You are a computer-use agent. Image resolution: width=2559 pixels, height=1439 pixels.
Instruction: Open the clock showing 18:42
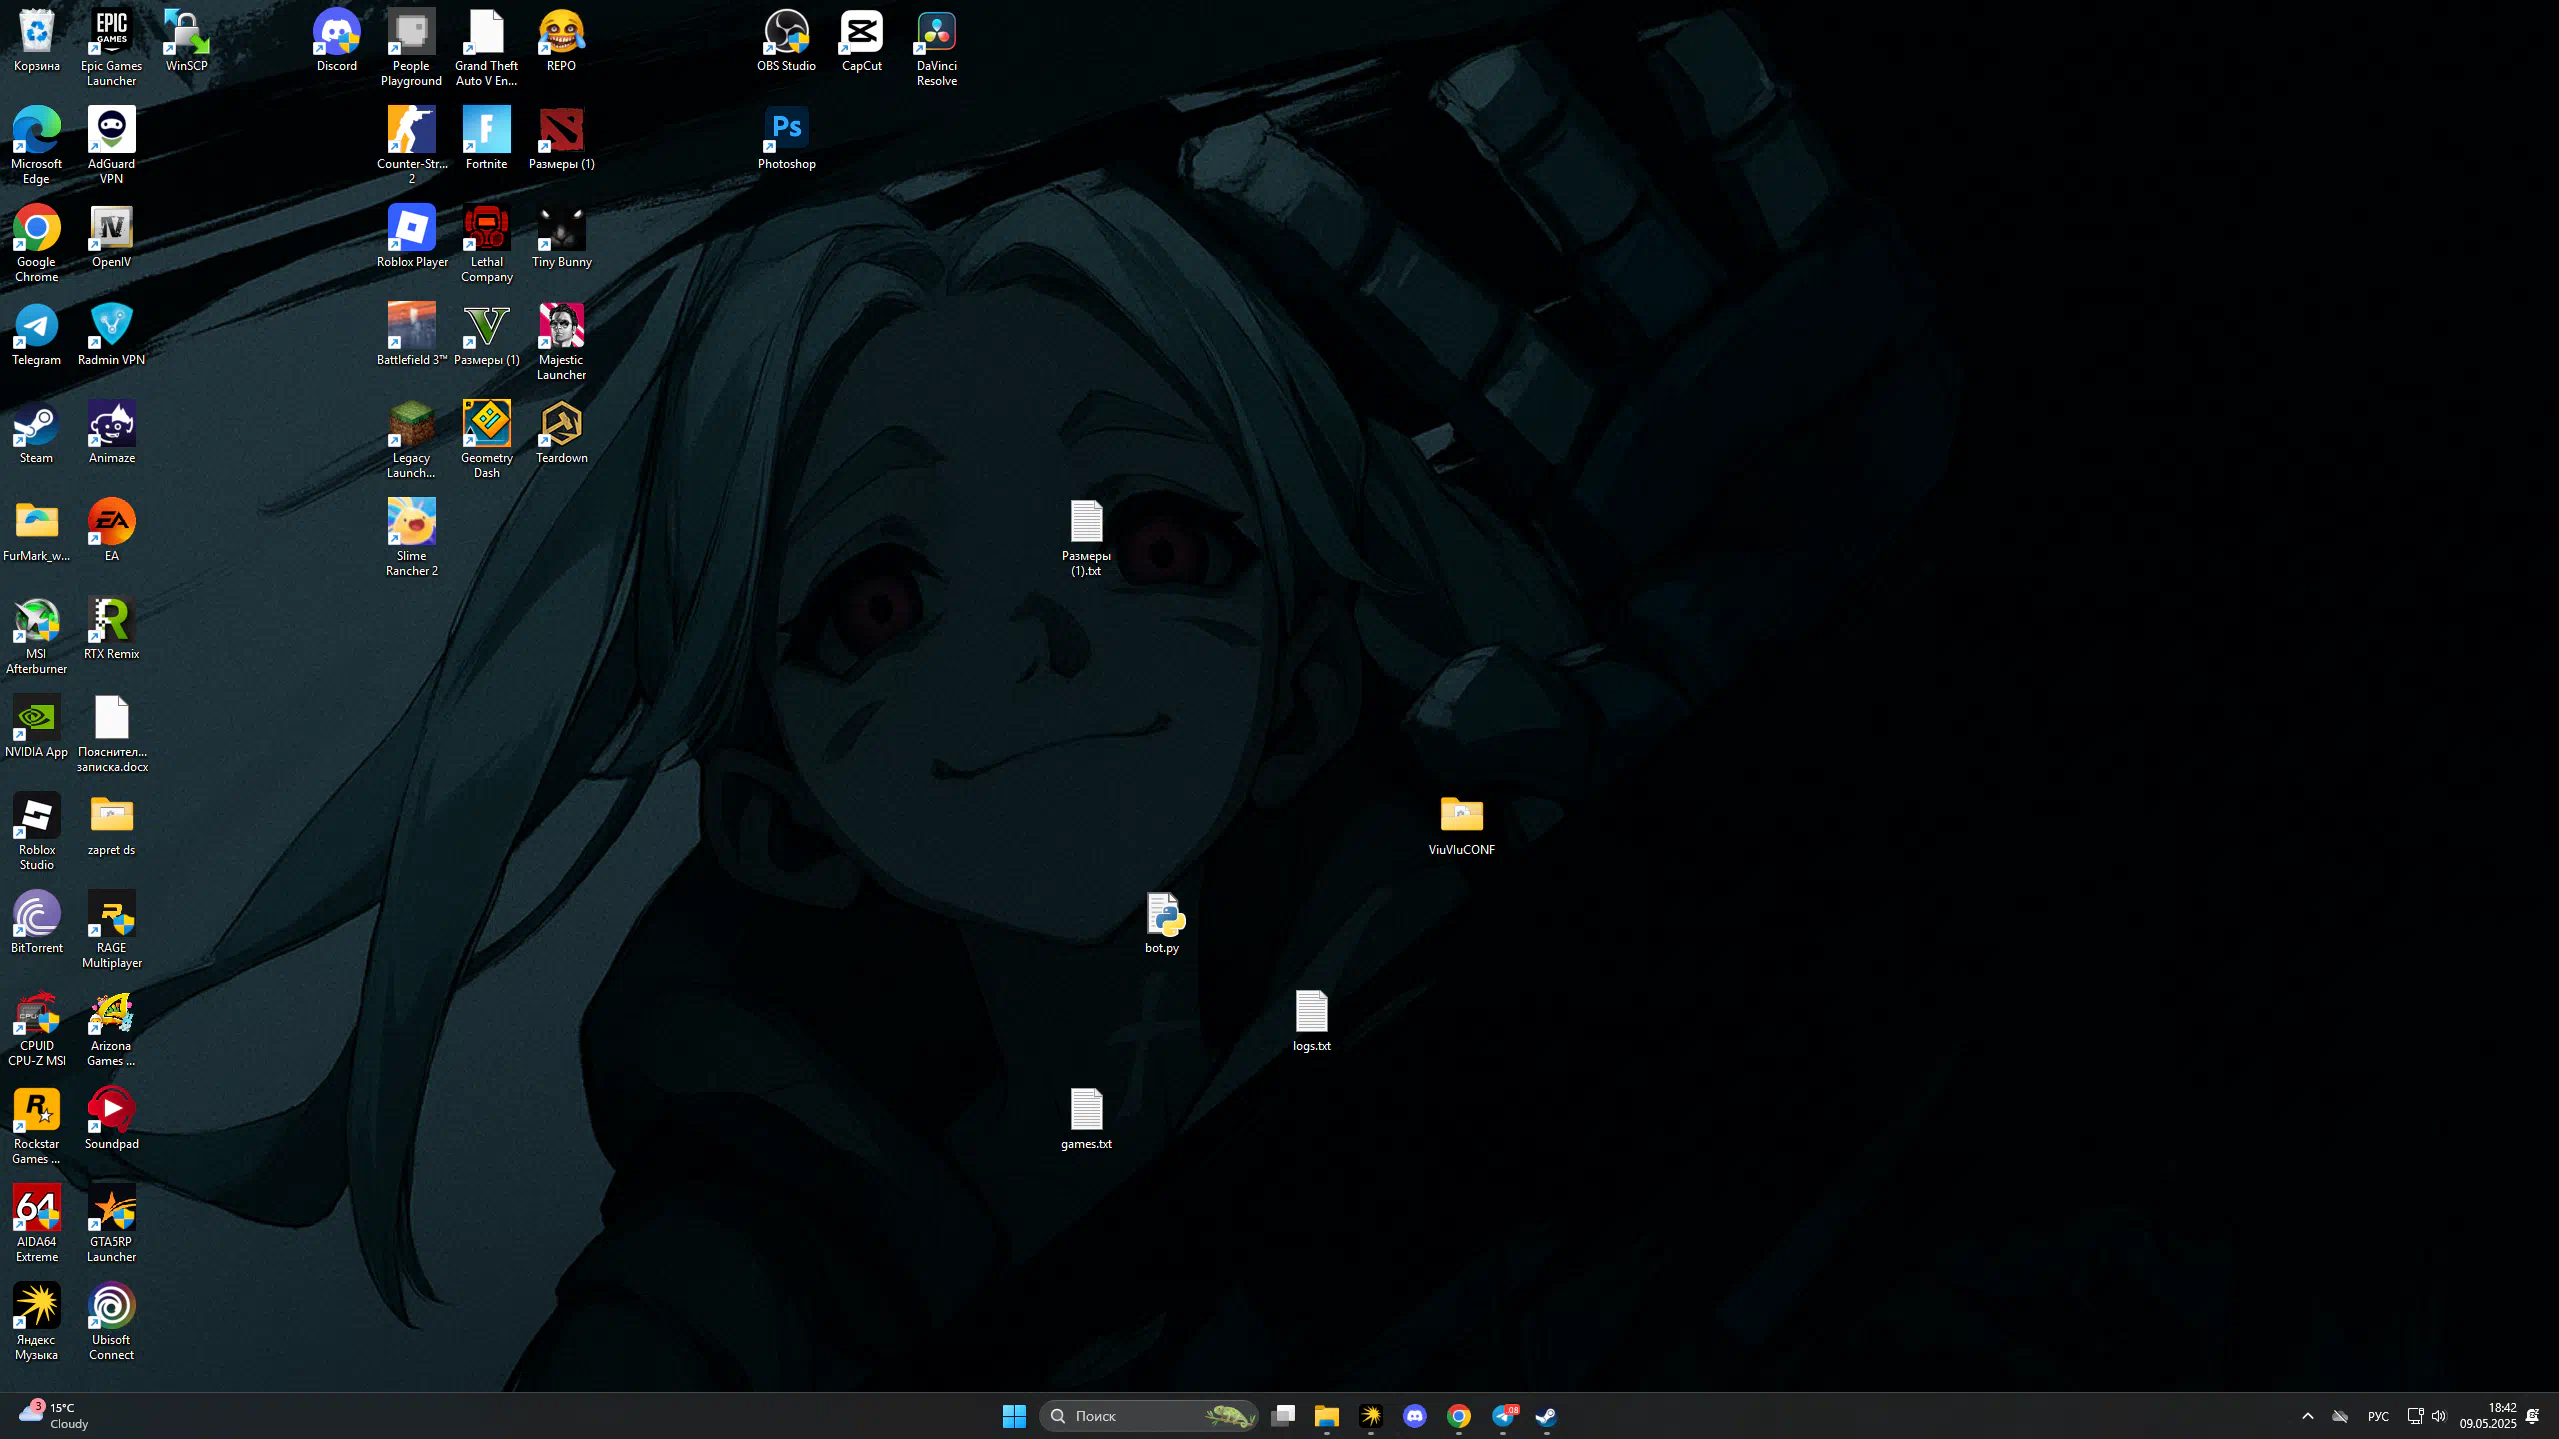(2488, 1416)
